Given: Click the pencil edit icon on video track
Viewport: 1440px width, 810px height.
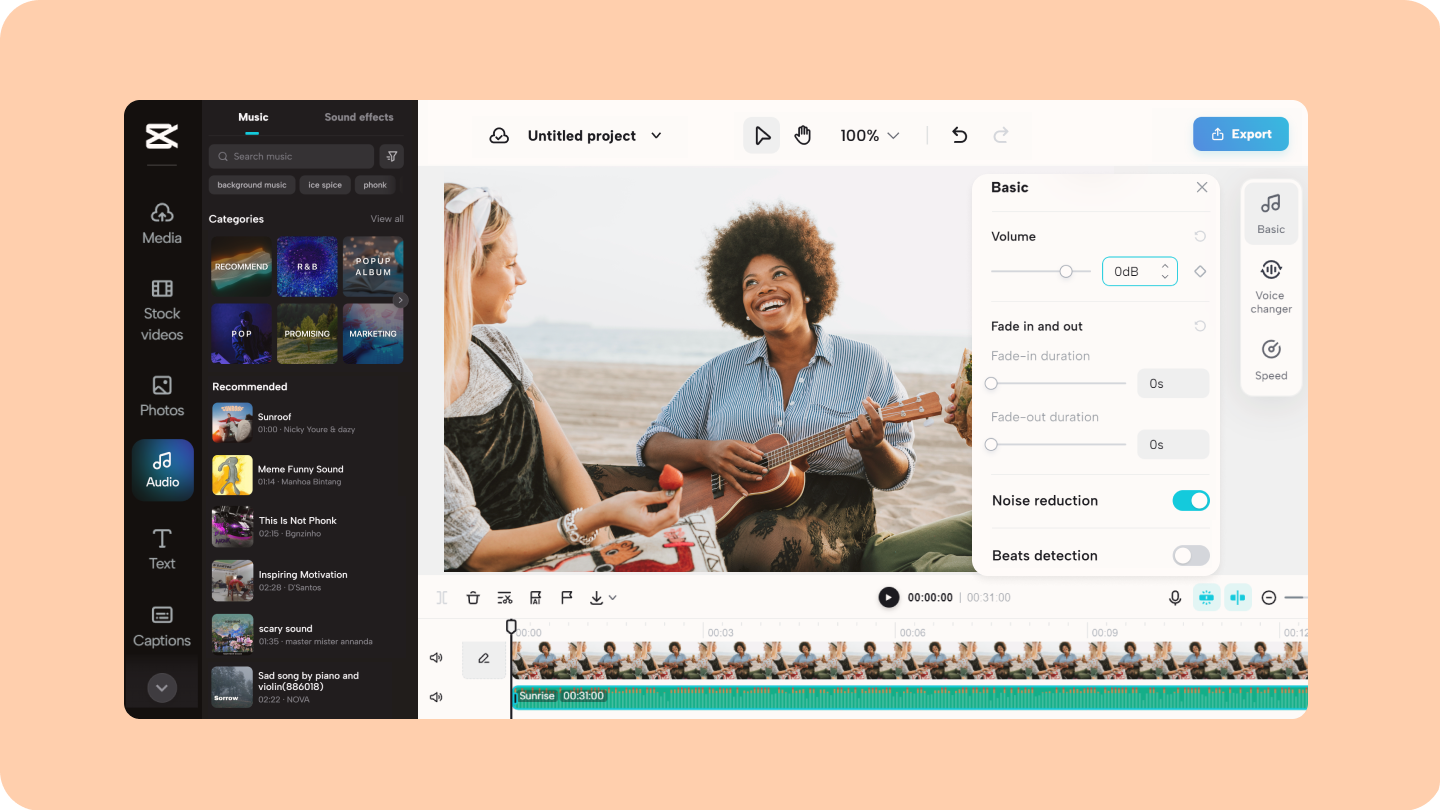Looking at the screenshot, I should tap(484, 658).
